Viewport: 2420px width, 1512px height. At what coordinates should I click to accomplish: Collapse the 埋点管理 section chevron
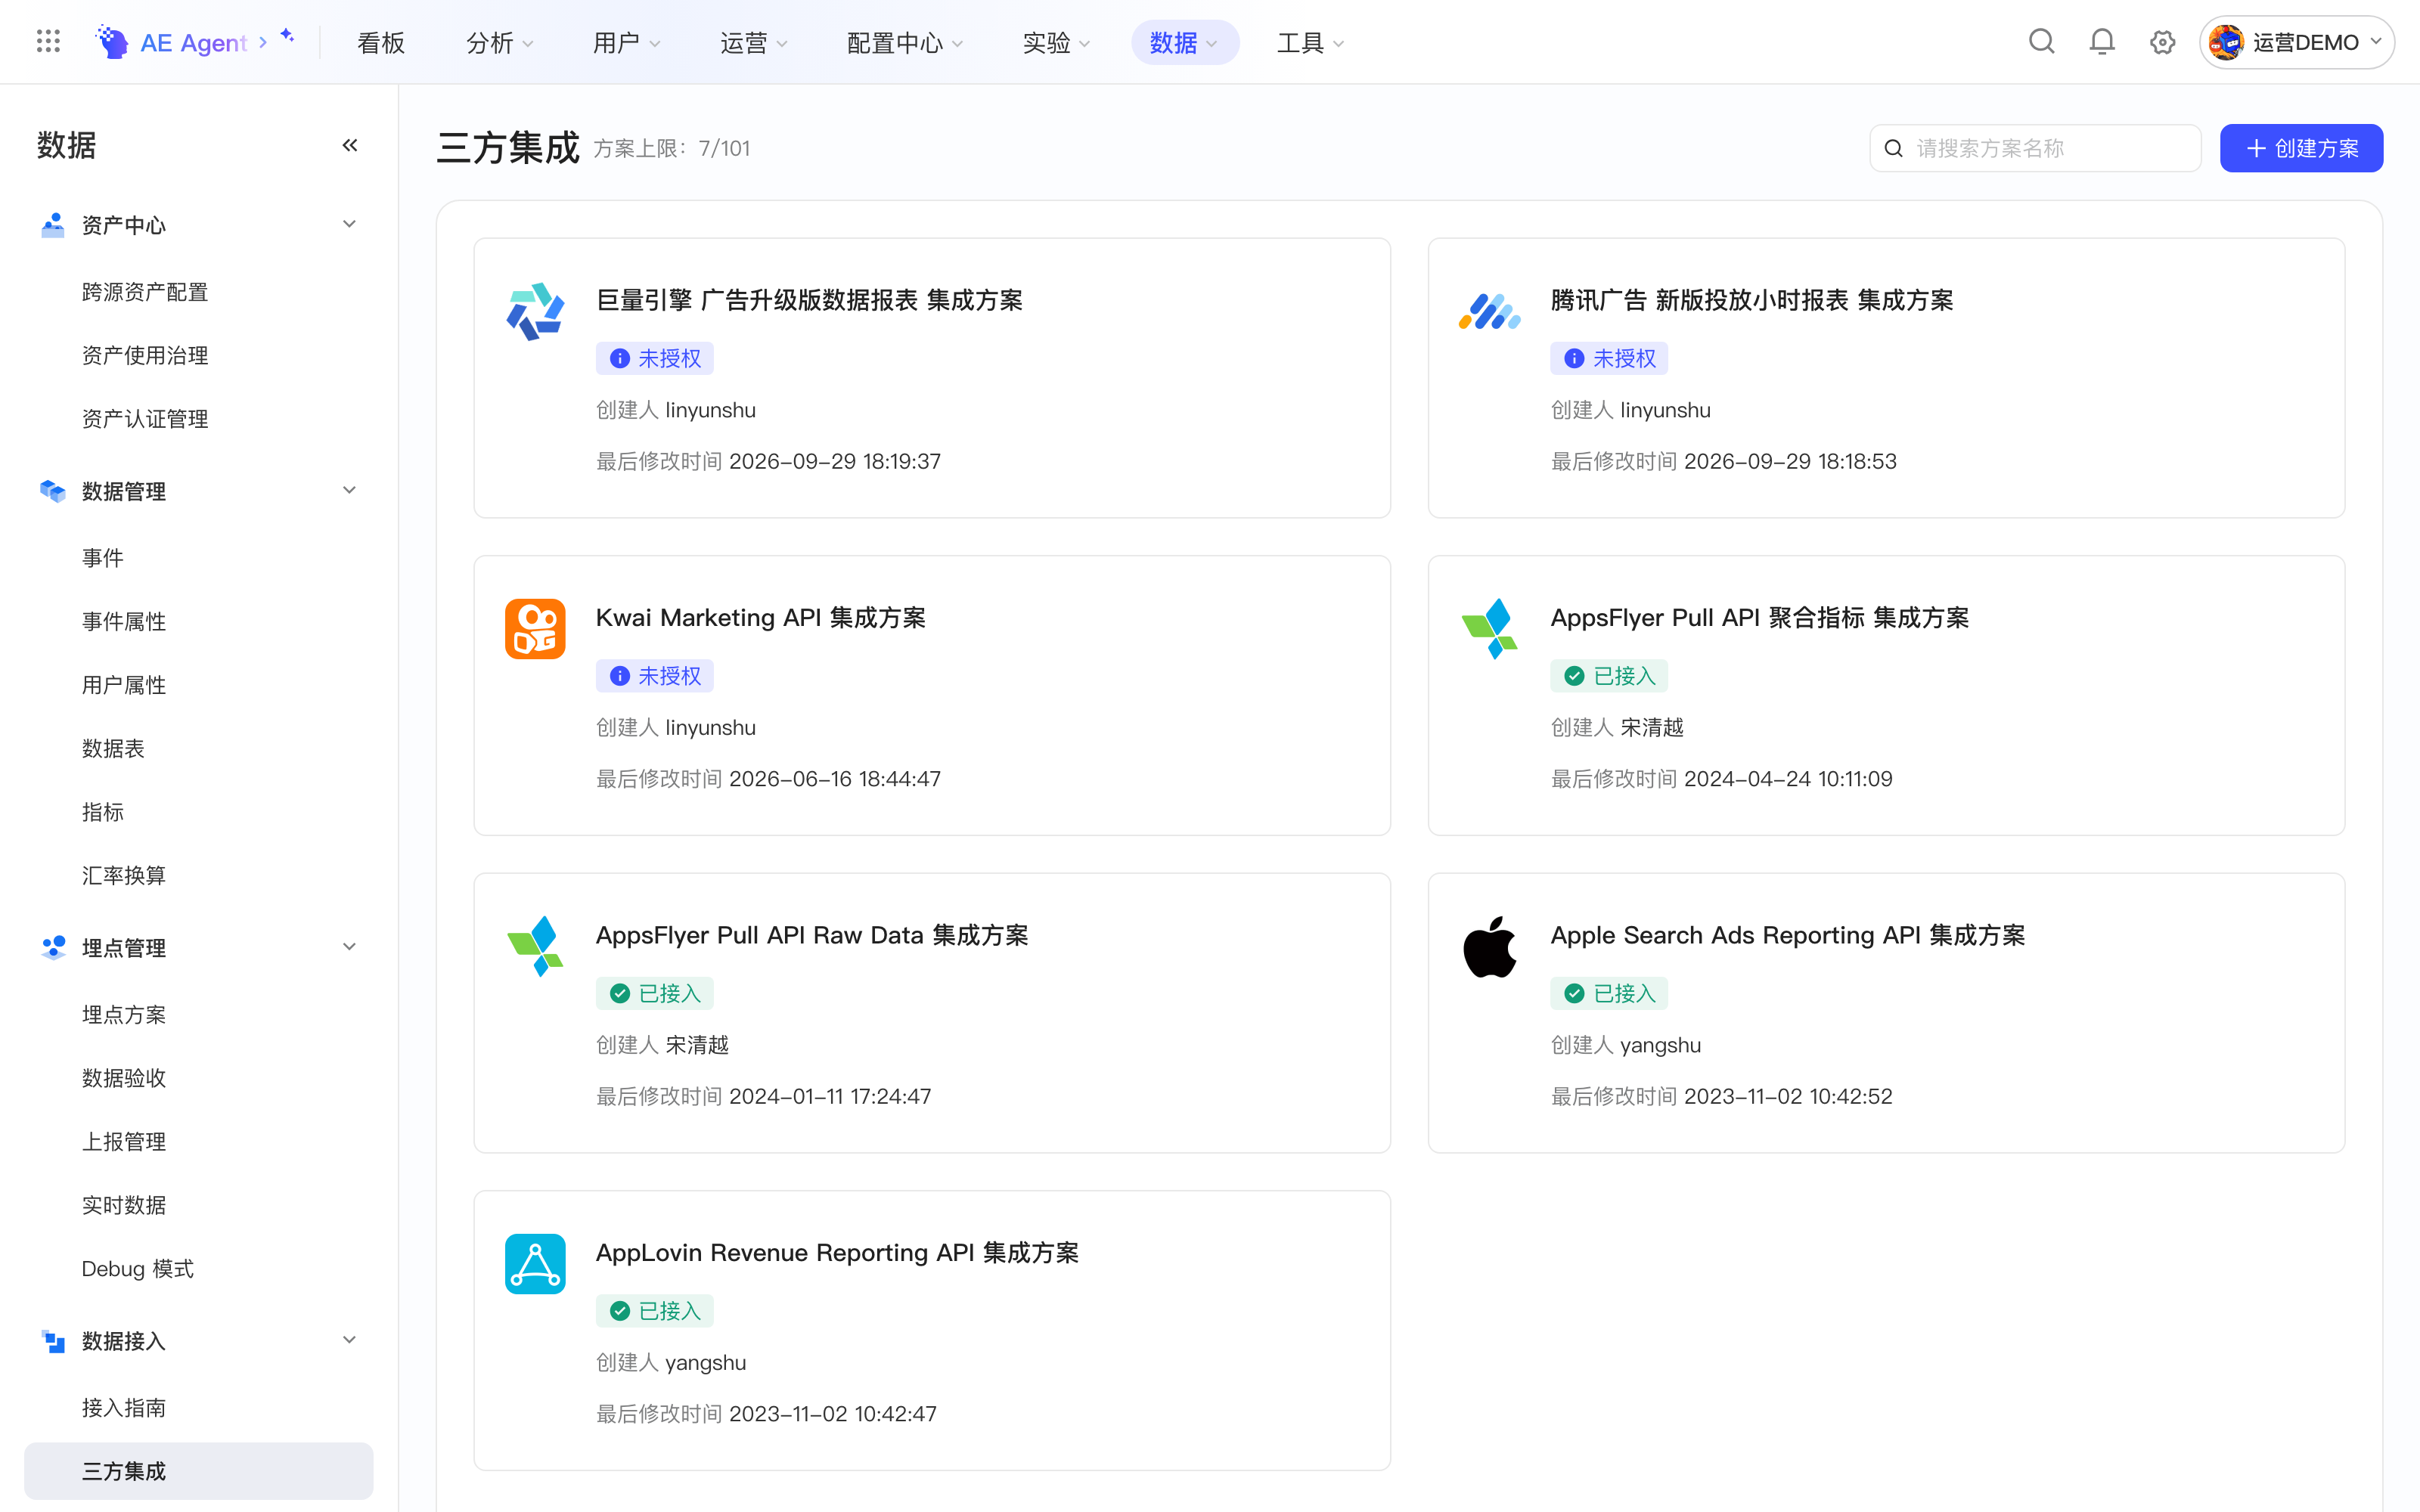pyautogui.click(x=349, y=947)
